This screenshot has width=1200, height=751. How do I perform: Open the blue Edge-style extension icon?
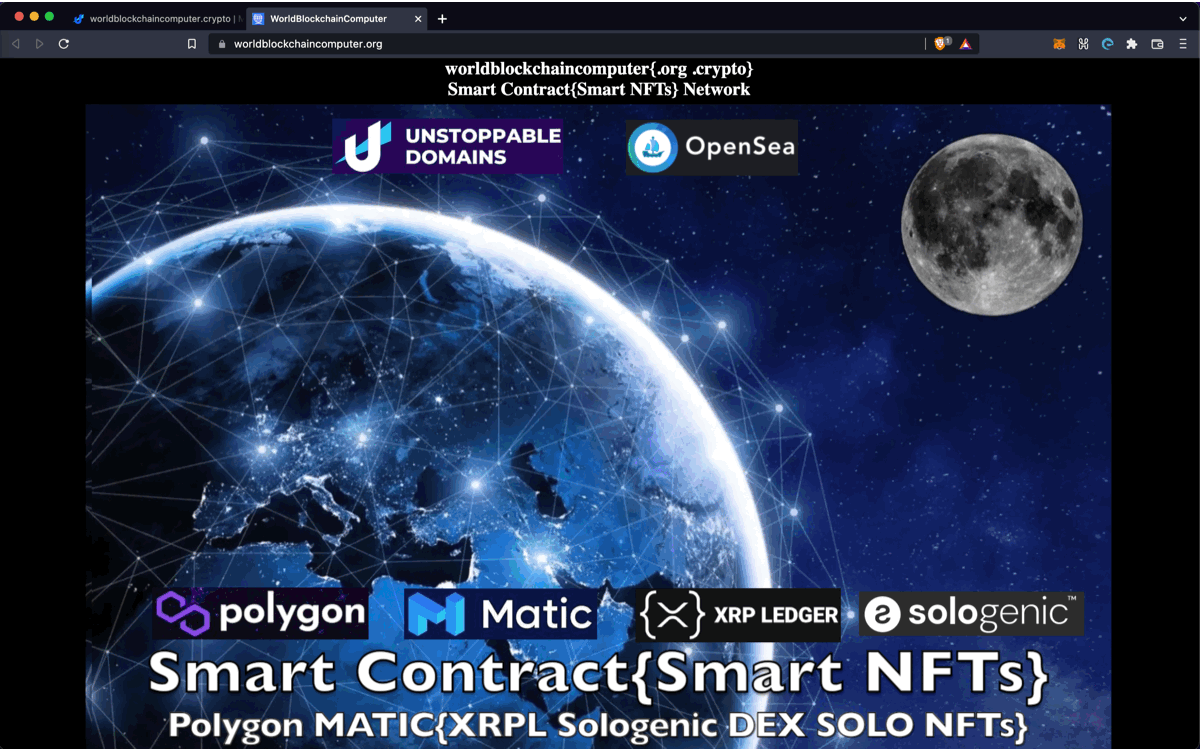tap(1107, 44)
